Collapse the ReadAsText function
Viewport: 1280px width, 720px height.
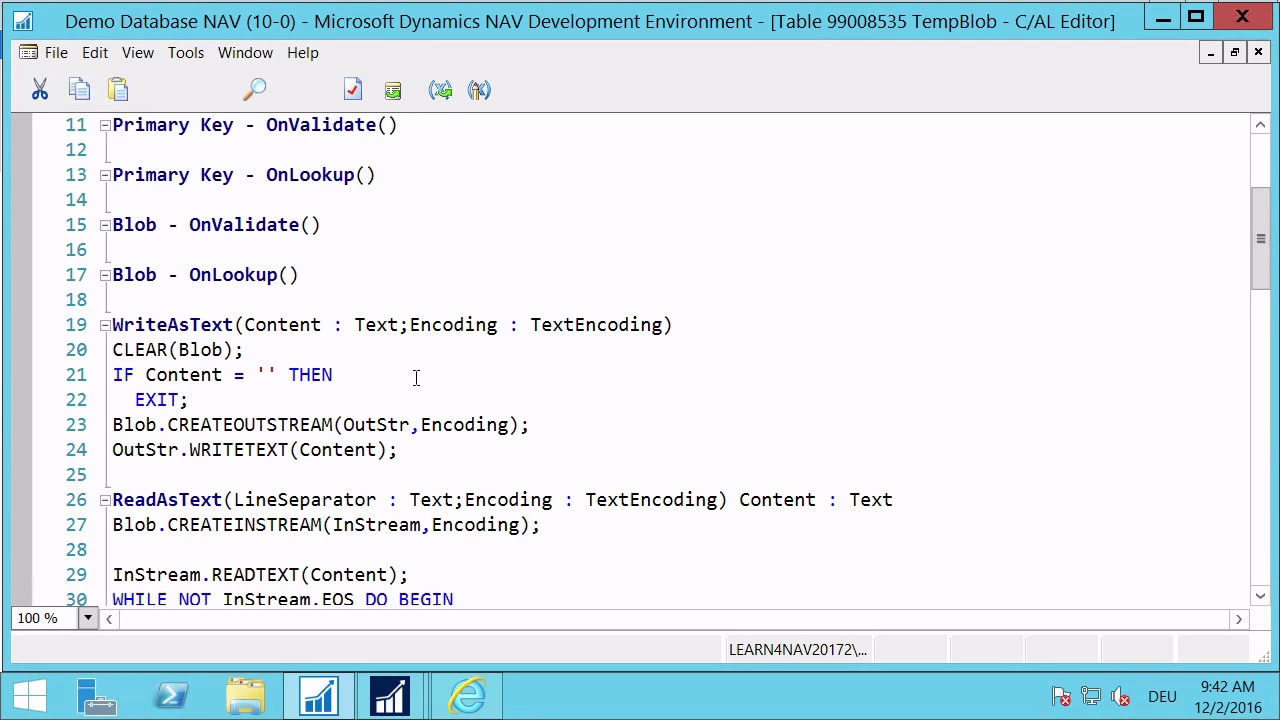coord(105,500)
